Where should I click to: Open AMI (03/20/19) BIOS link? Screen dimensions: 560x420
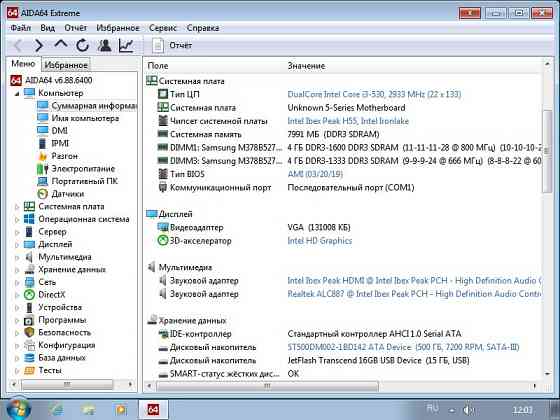(x=315, y=174)
